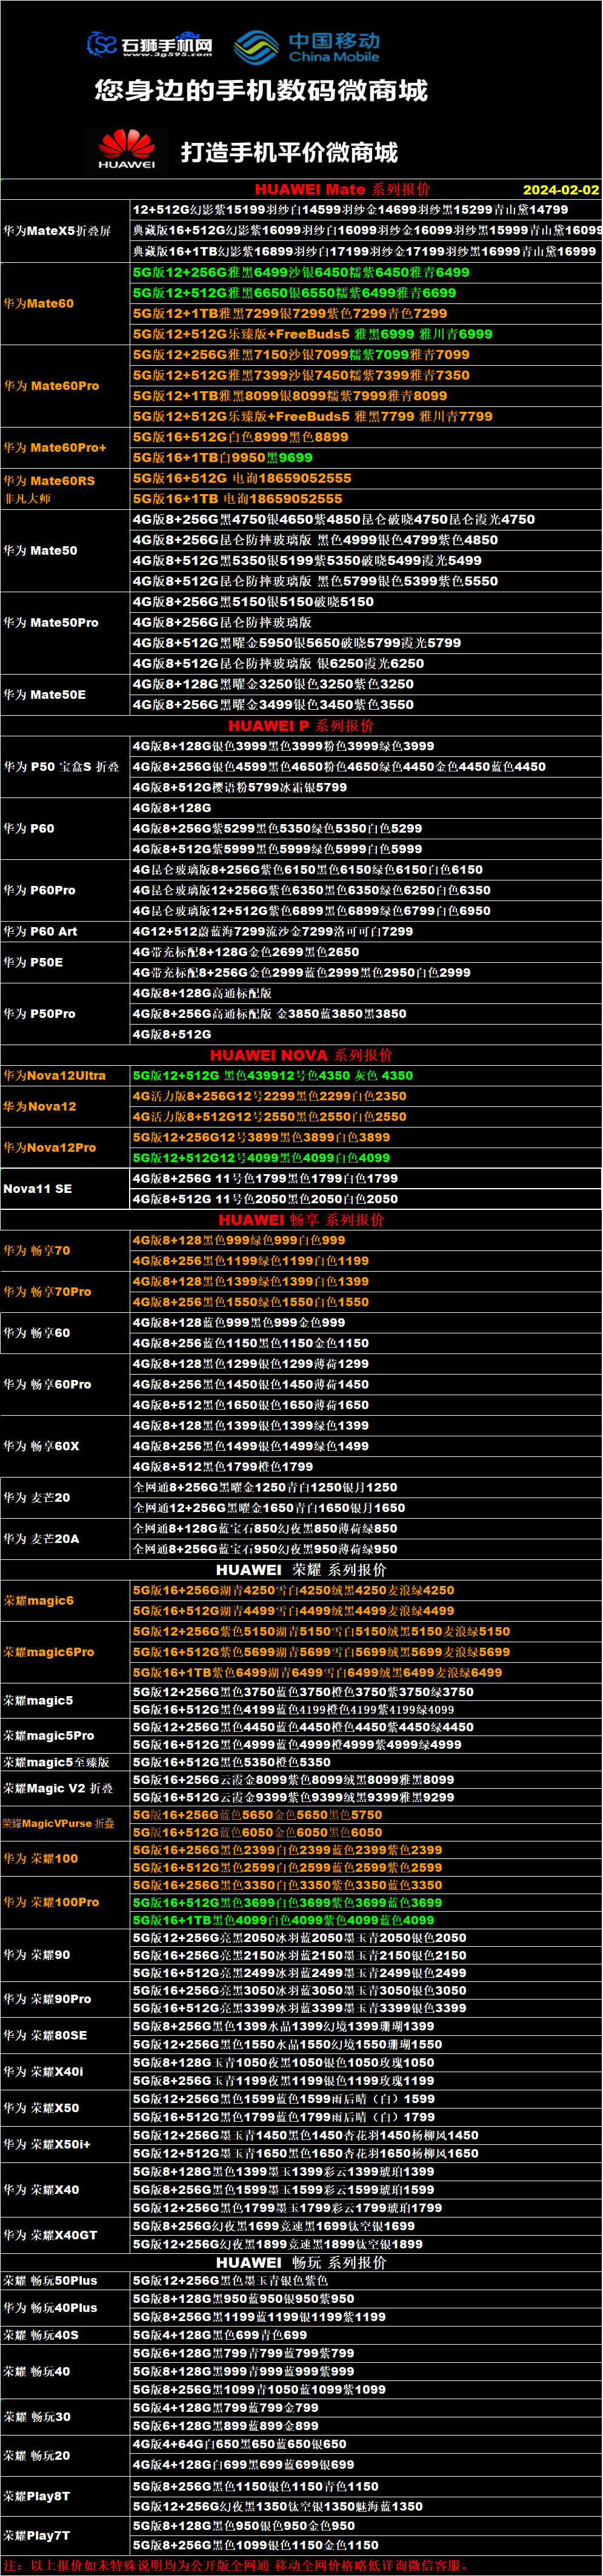The width and height of the screenshot is (603, 2576).
Task: Select the "华为 畅玩40Plus" model cell
Action: 65,2307
